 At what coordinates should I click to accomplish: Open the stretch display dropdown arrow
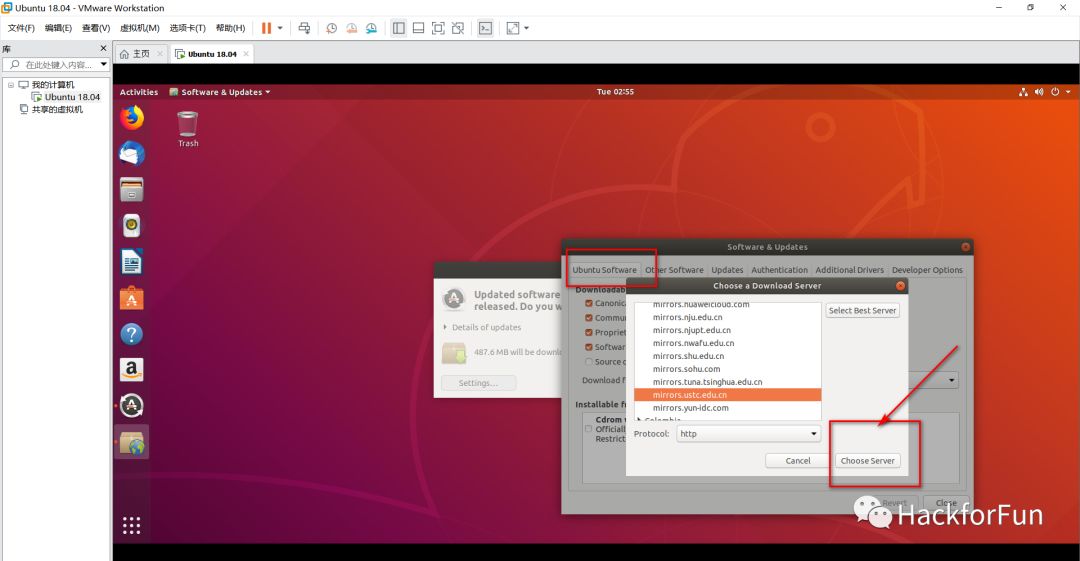pos(527,28)
